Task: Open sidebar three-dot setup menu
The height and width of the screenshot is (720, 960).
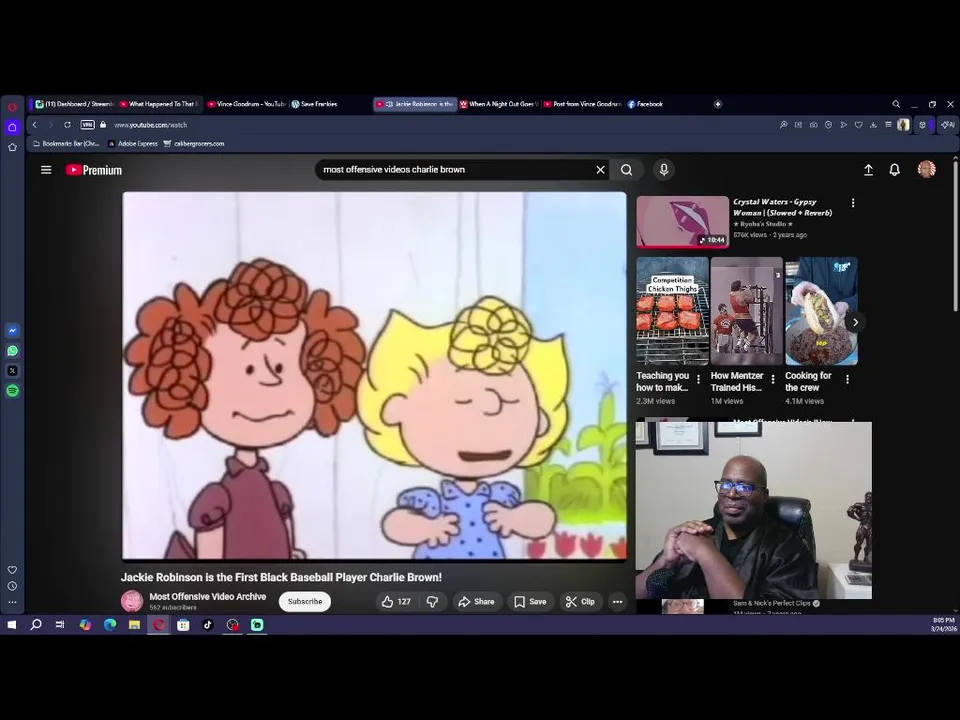Action: tap(12, 602)
